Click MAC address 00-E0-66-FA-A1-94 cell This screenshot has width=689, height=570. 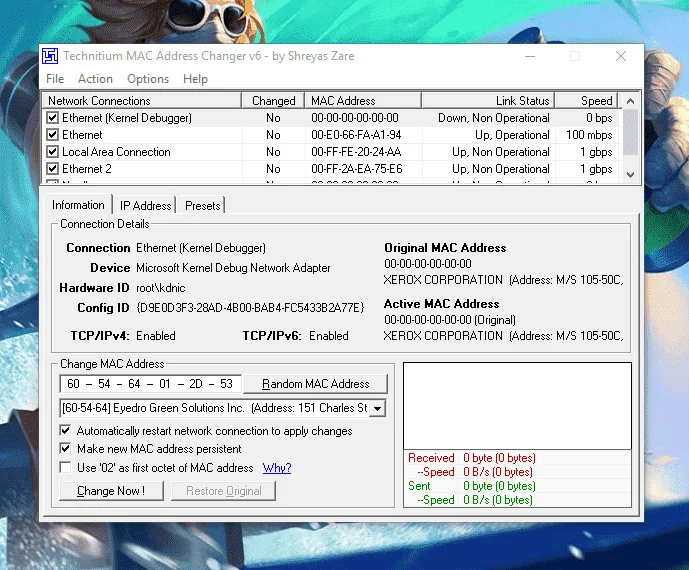(x=356, y=134)
